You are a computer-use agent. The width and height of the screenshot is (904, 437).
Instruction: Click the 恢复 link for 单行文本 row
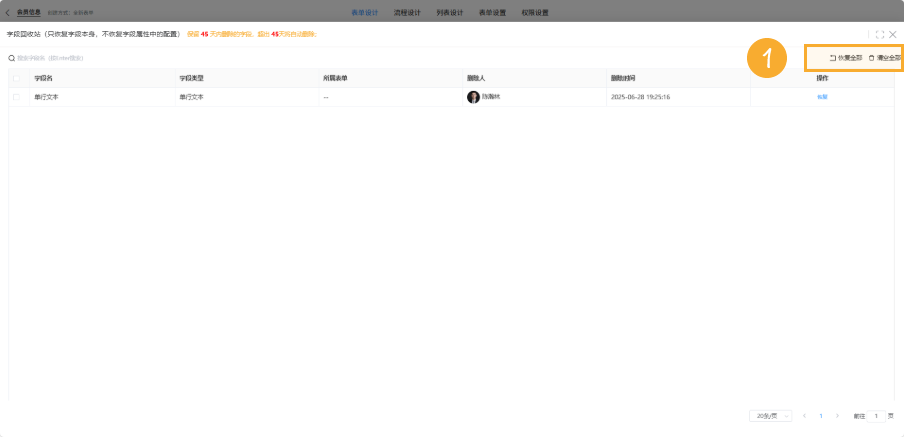[822, 97]
